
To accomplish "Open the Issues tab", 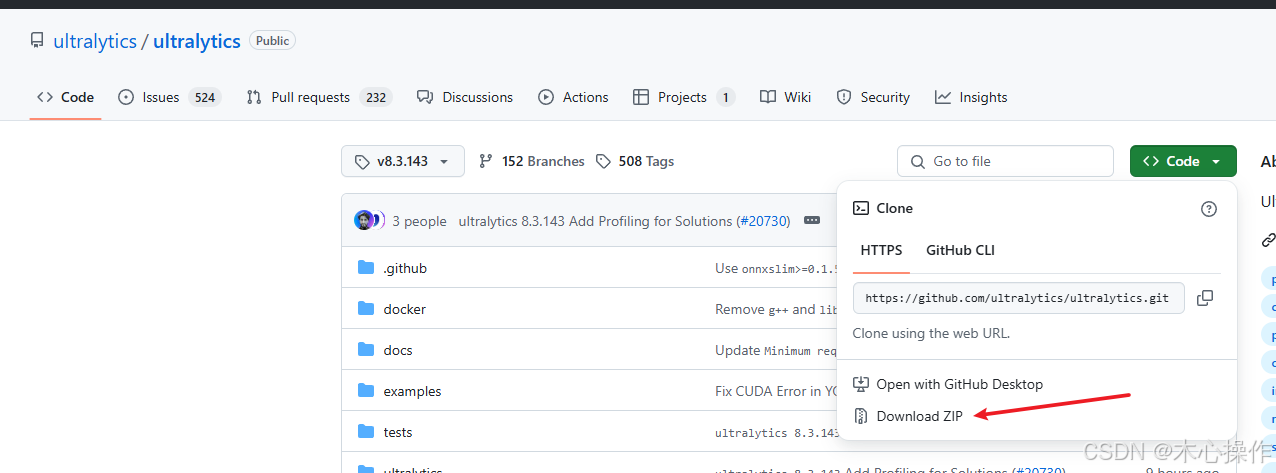I will point(168,97).
